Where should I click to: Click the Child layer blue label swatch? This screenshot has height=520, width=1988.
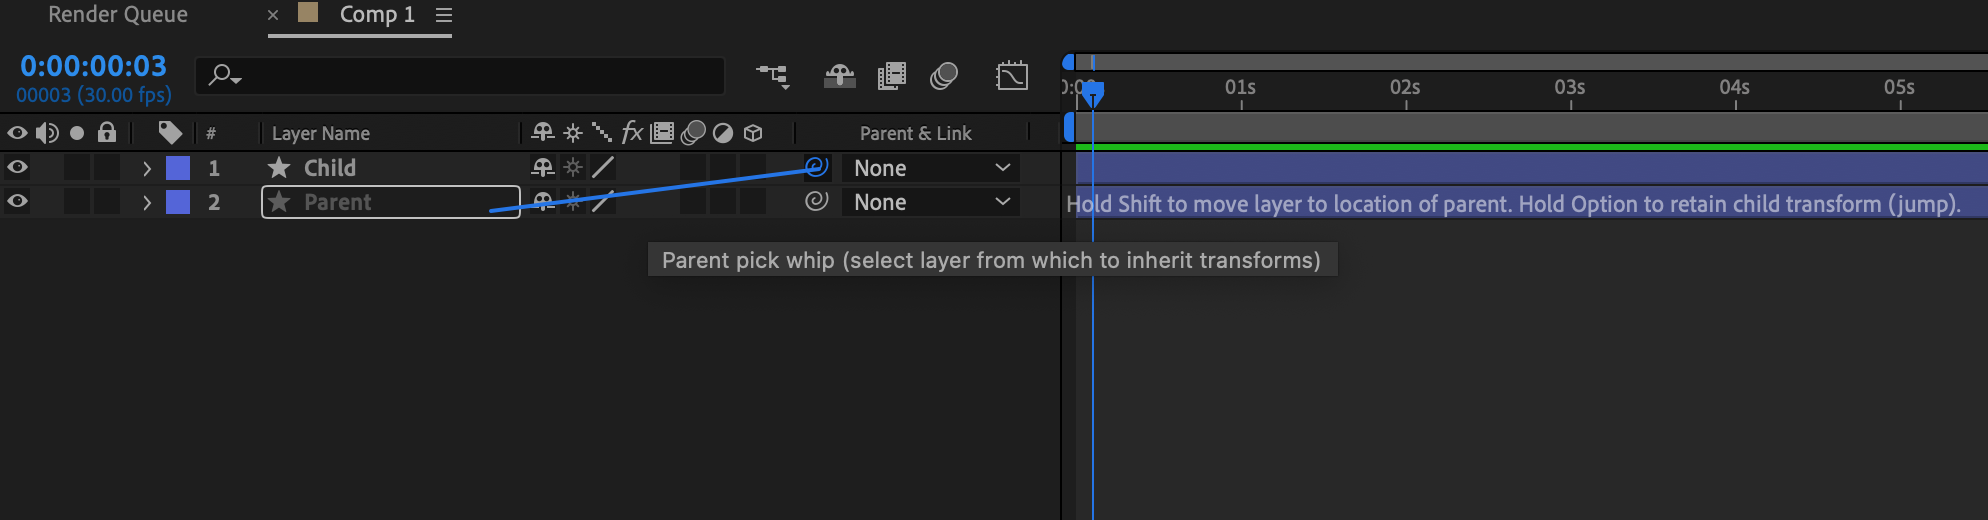click(178, 168)
